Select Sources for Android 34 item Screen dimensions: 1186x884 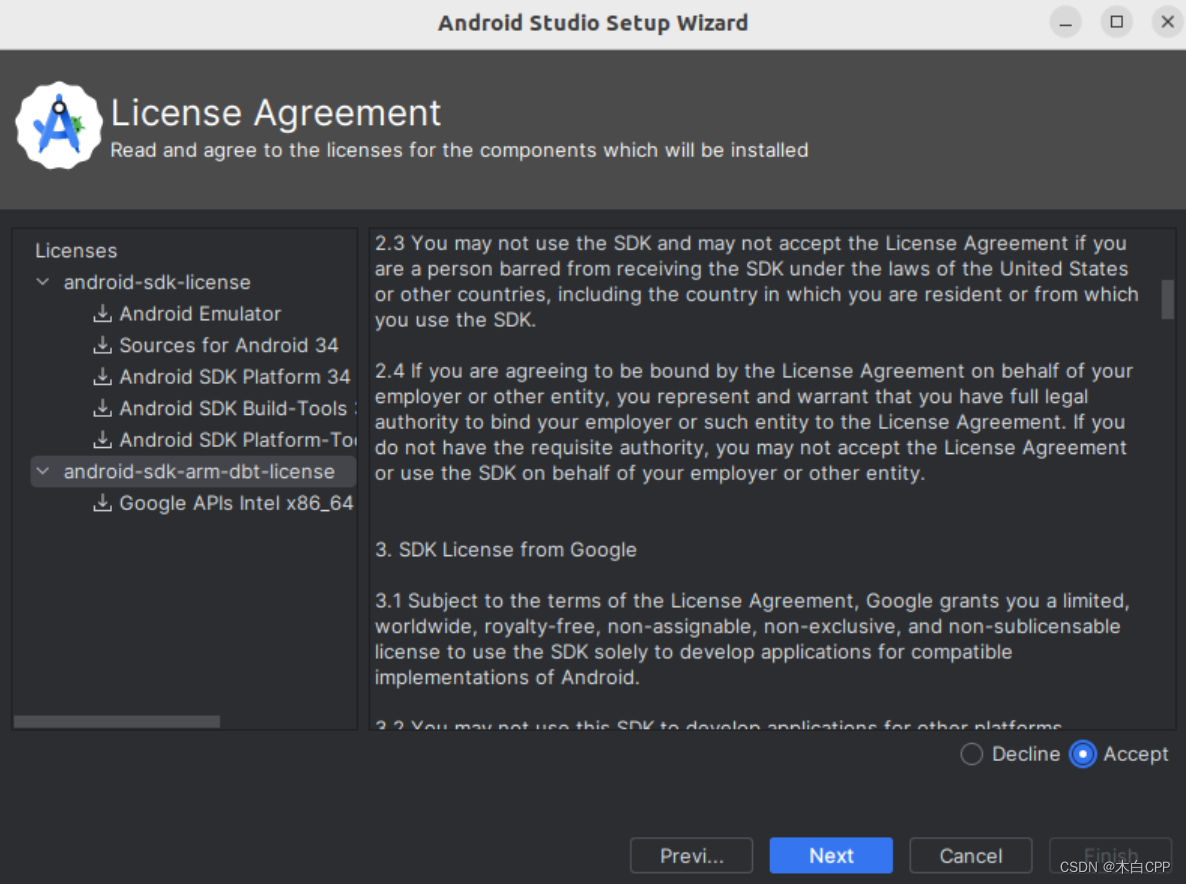[x=228, y=345]
